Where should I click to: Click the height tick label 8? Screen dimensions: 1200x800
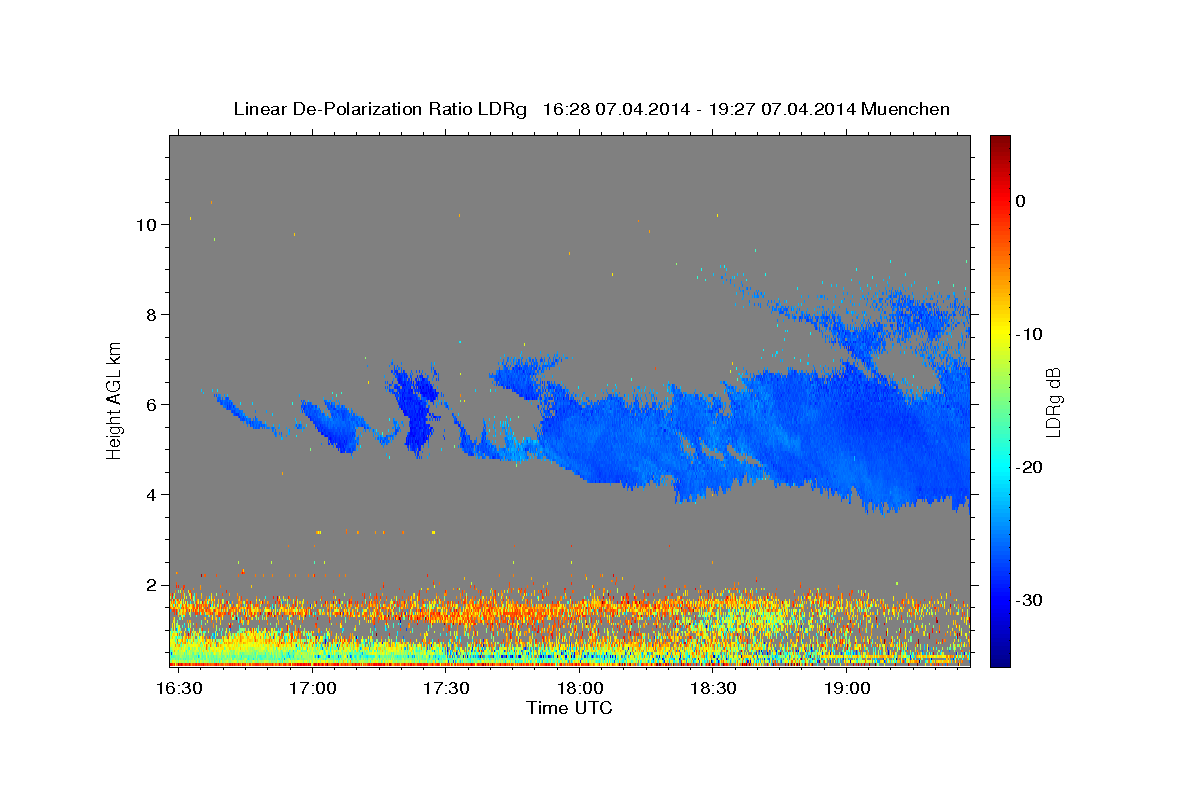(150, 314)
